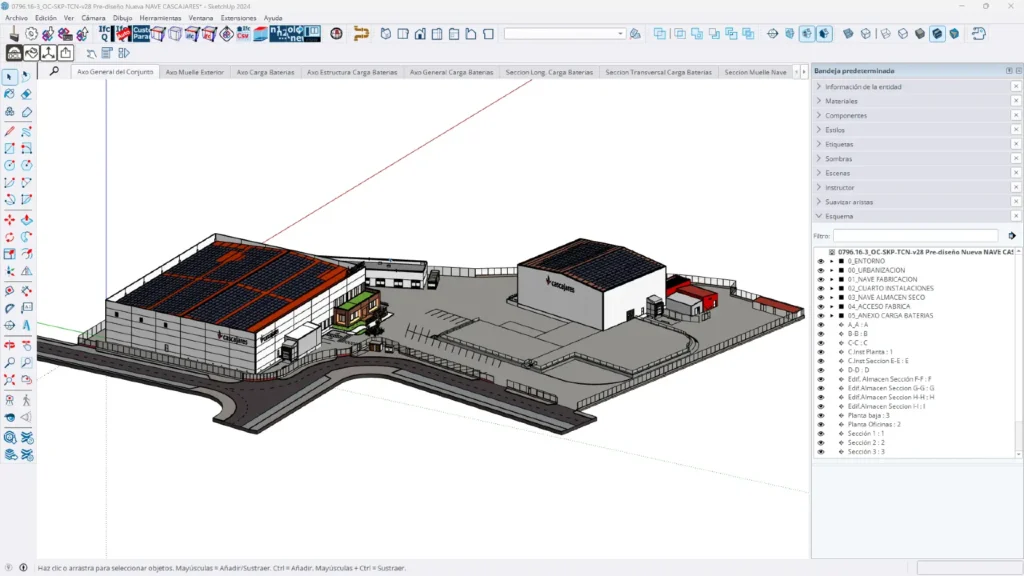
Task: Toggle visibility of 03_NAVE ALMACEN SECO
Action: pyautogui.click(x=820, y=298)
